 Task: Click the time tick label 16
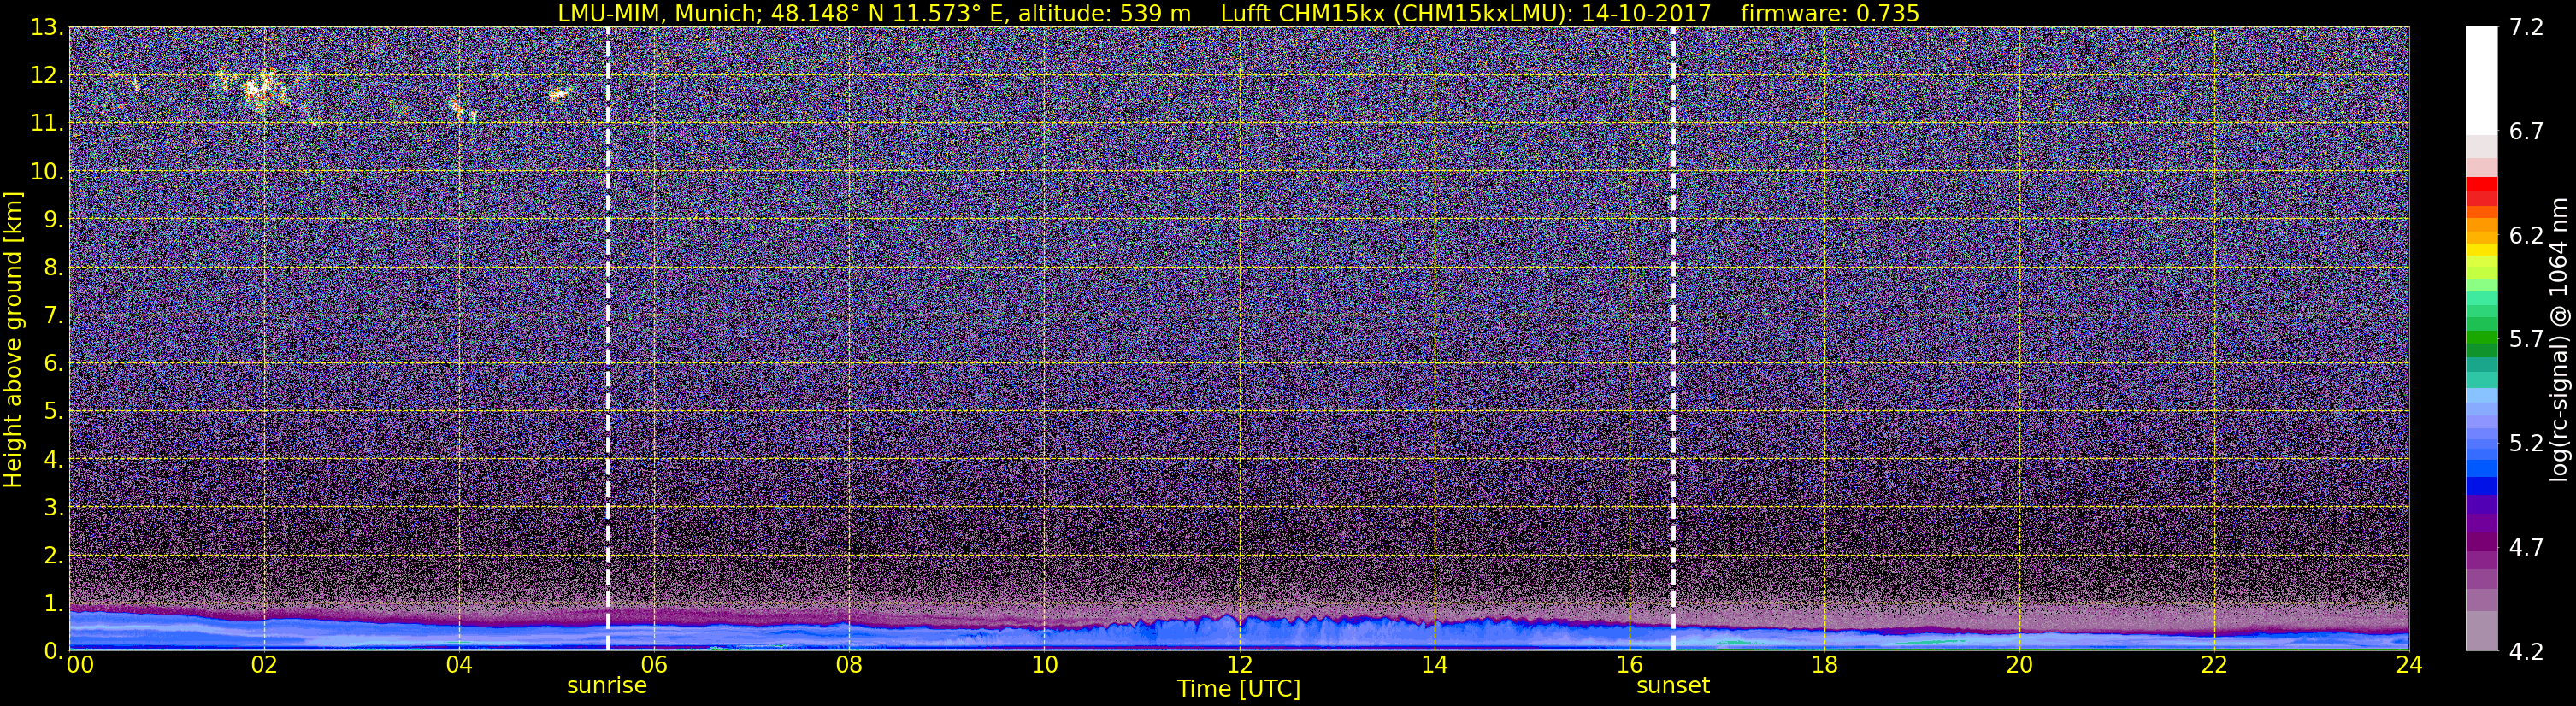(1629, 665)
